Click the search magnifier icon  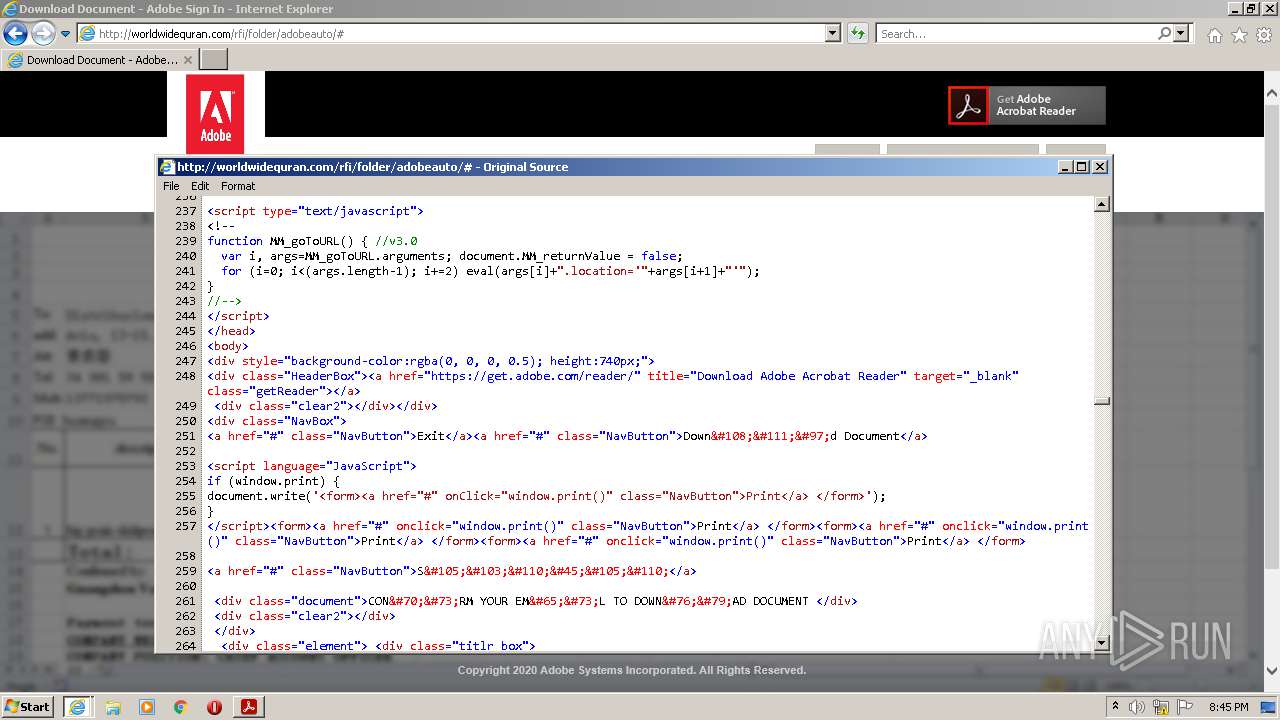tap(1164, 33)
